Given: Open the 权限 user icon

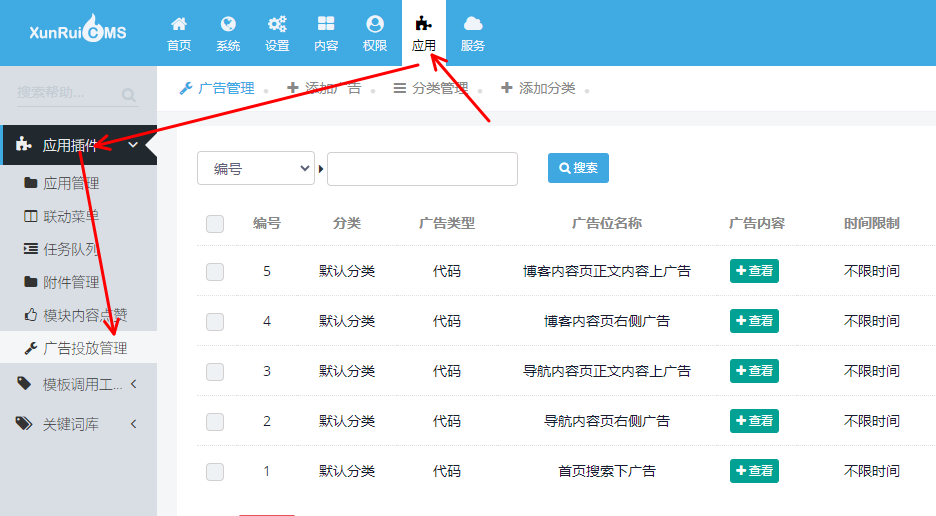Looking at the screenshot, I should pos(375,24).
